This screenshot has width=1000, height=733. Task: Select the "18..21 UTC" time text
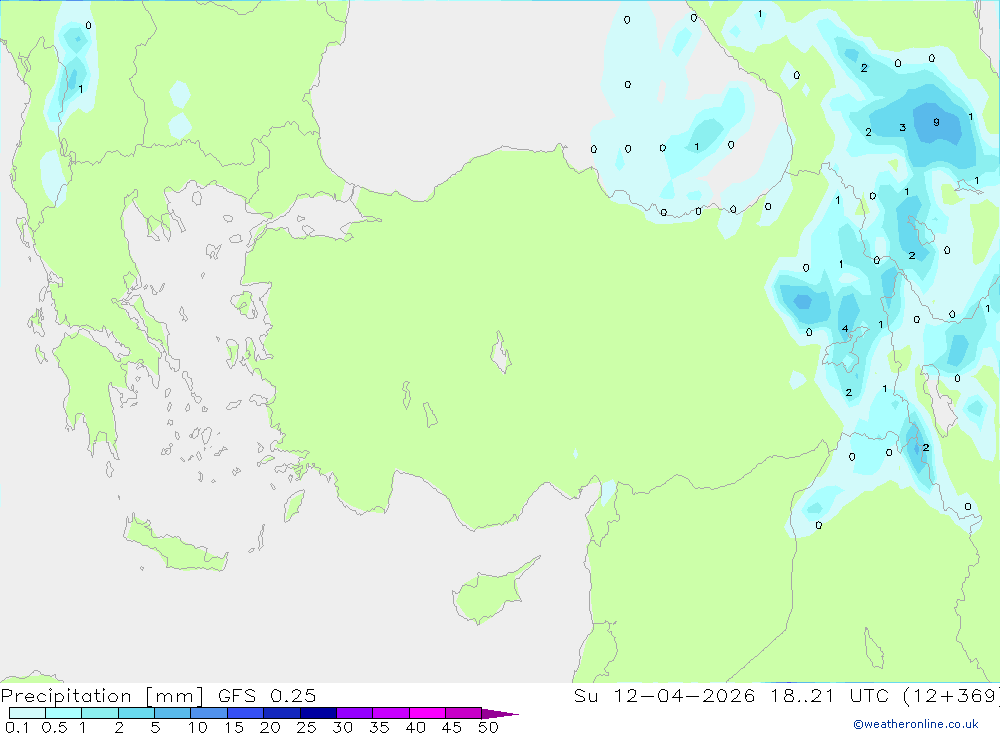click(x=830, y=695)
